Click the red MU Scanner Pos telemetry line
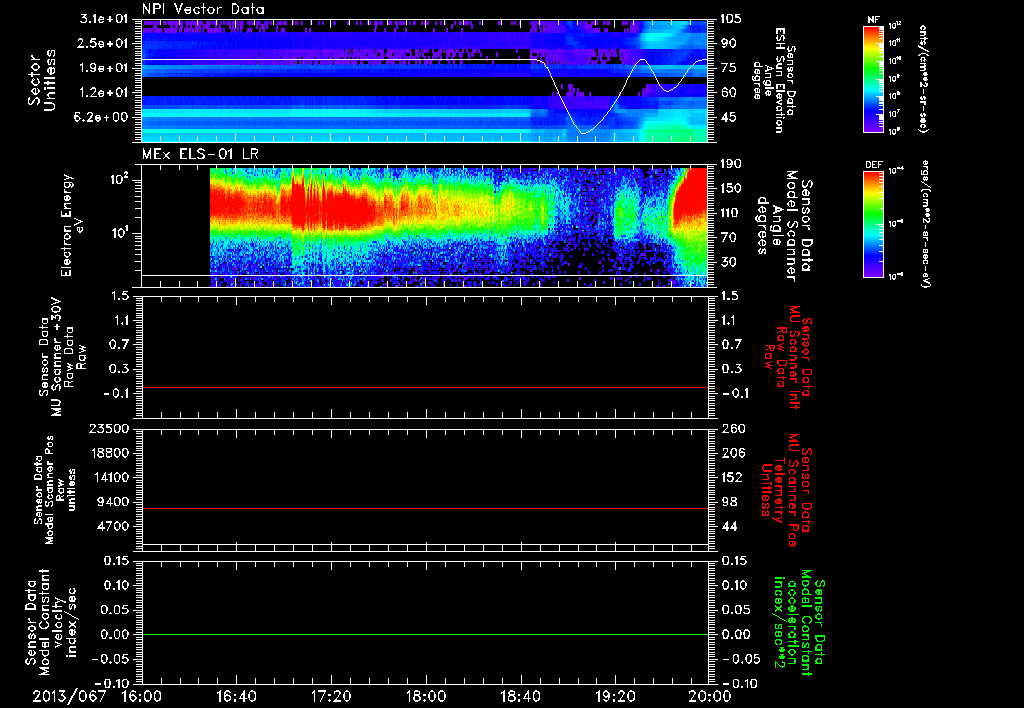This screenshot has height=708, width=1024. (425, 508)
